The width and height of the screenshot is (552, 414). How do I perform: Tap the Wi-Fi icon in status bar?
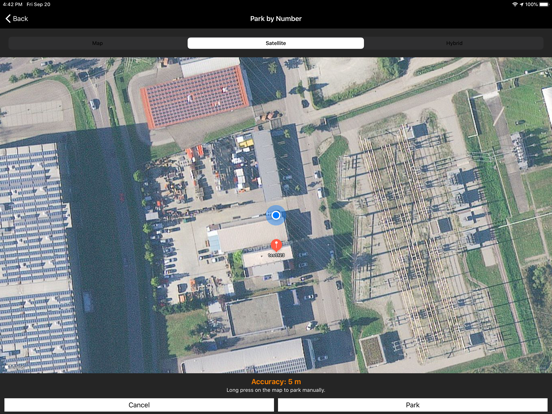515,4
